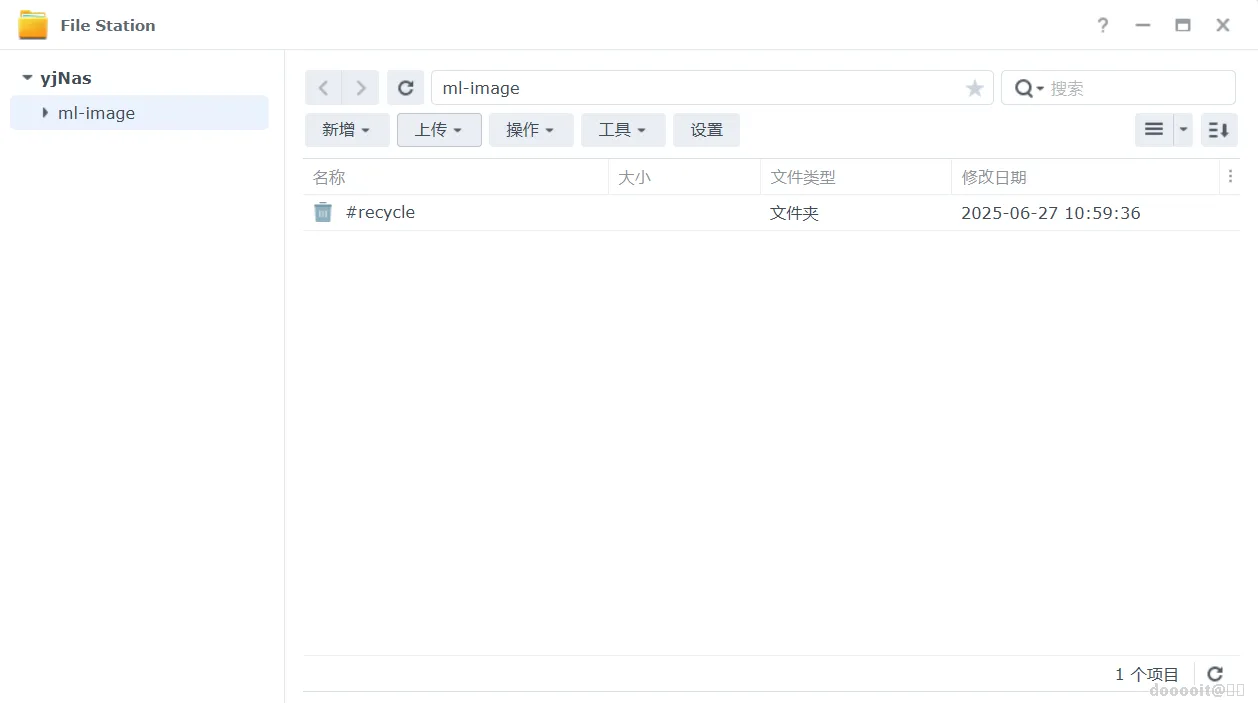1258x703 pixels.
Task: Expand the ml-image folder in sidebar
Action: click(43, 113)
